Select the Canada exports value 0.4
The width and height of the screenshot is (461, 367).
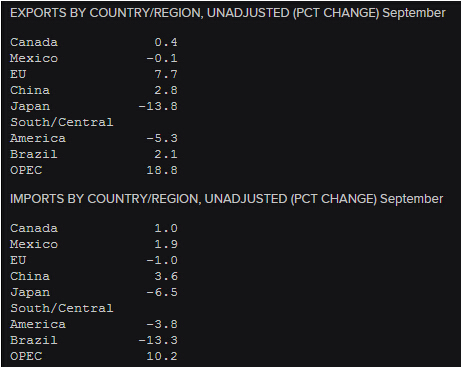(166, 42)
